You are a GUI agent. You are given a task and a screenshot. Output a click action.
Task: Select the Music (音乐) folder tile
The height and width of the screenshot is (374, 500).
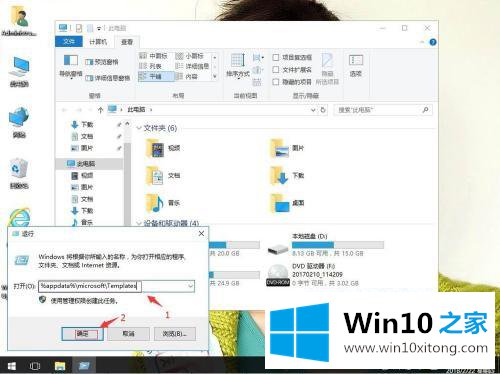point(163,203)
